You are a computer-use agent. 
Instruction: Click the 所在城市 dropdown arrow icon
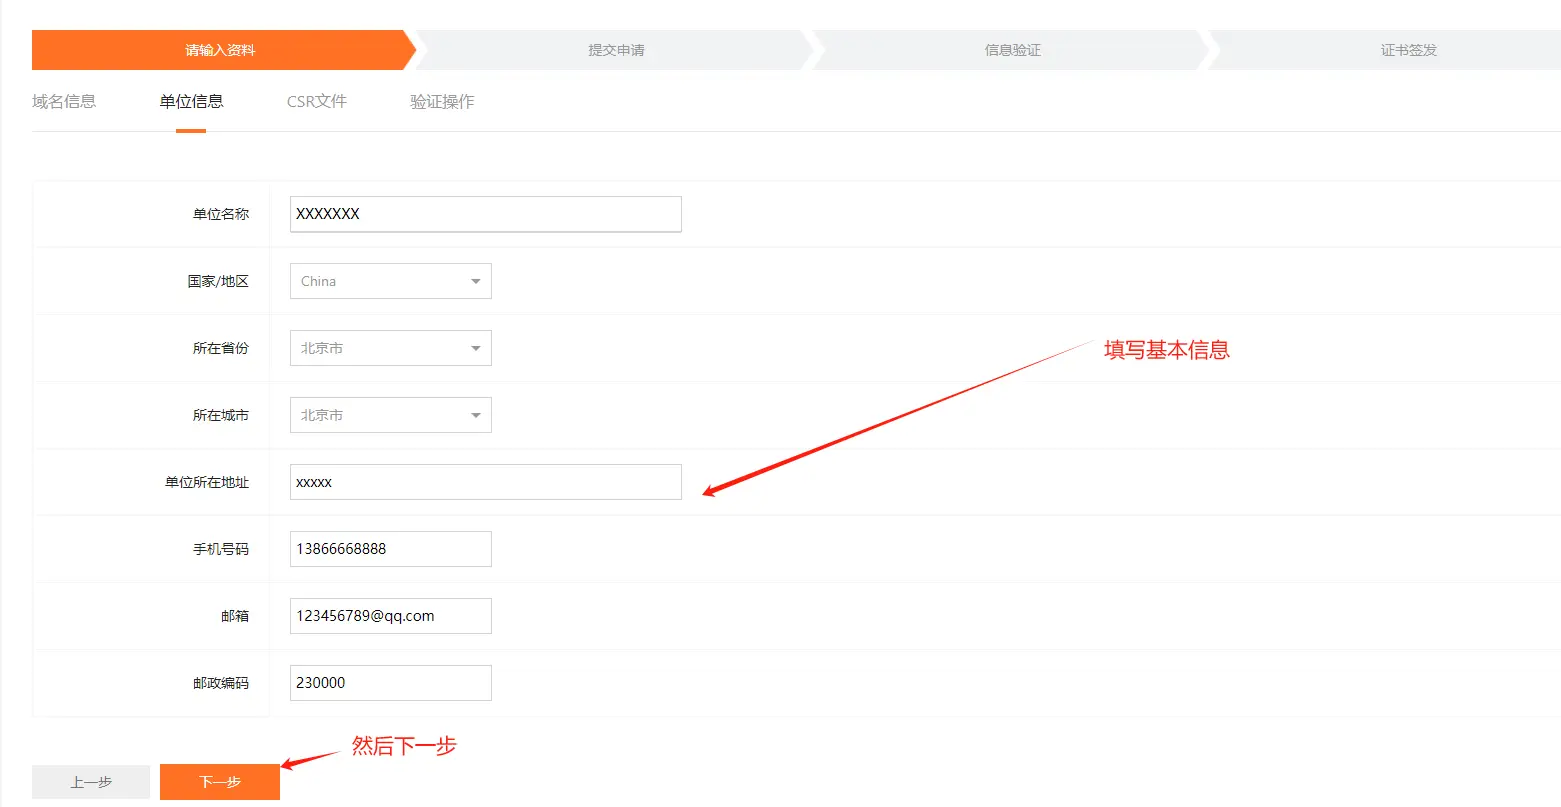[x=476, y=415]
